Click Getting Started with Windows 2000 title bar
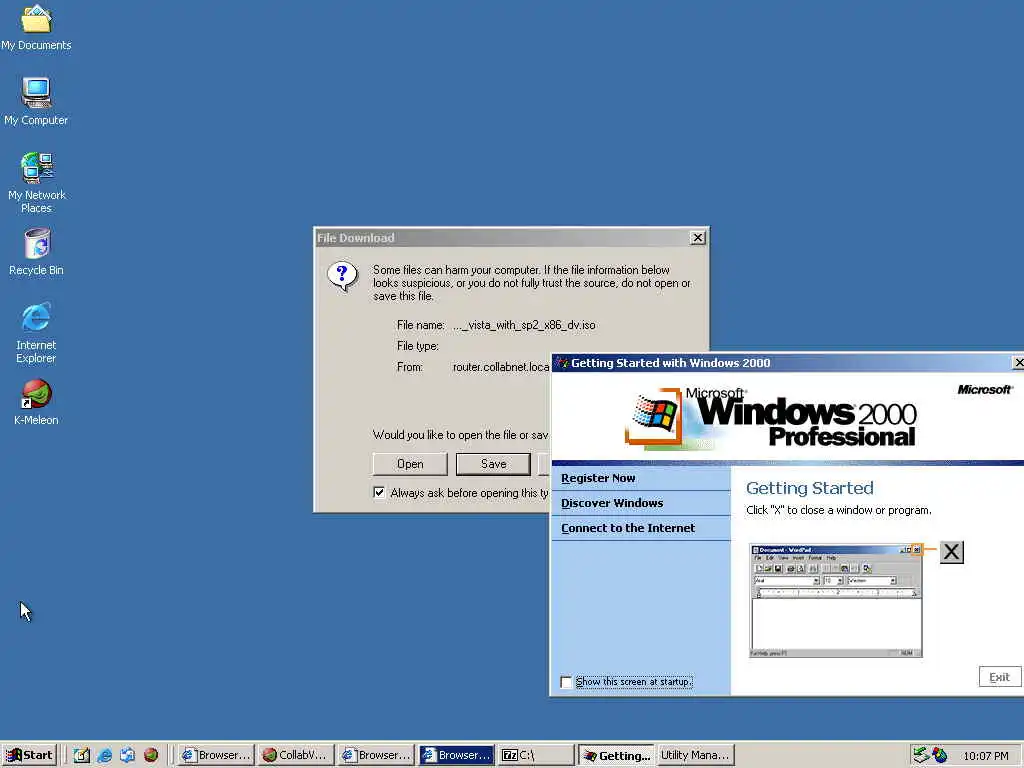This screenshot has height=768, width=1024. click(788, 363)
